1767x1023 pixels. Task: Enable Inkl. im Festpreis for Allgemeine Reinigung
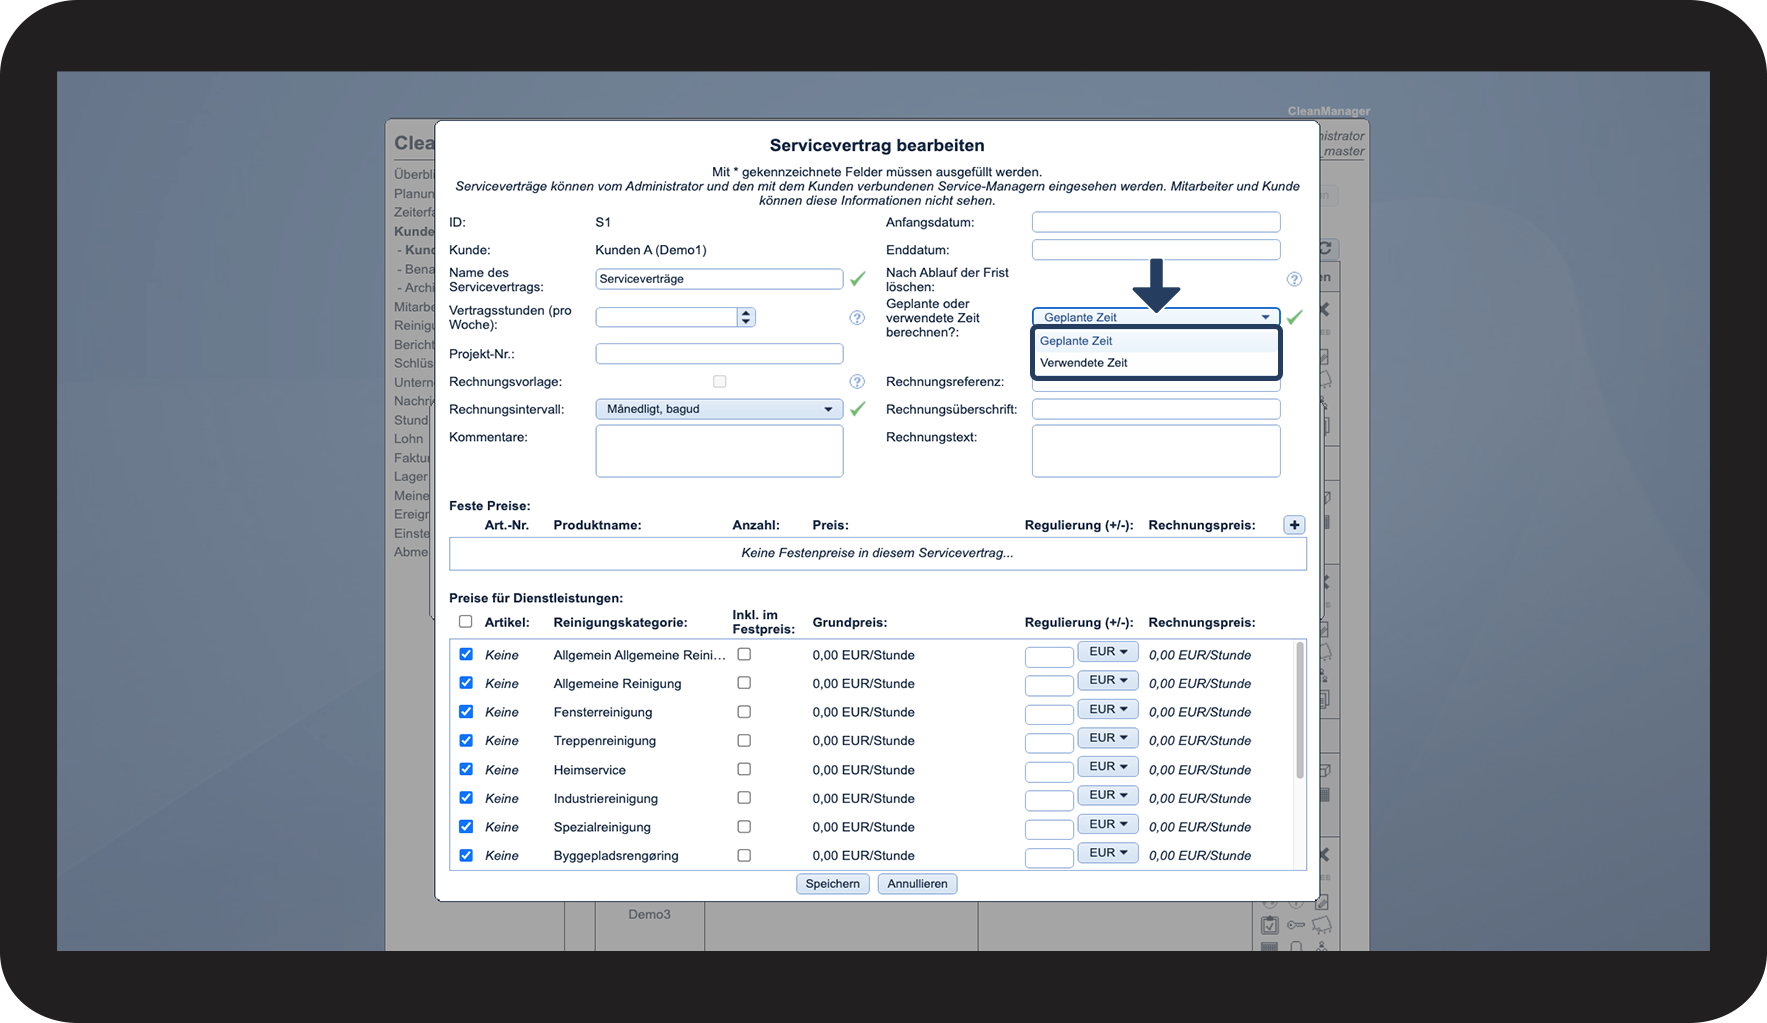[744, 683]
